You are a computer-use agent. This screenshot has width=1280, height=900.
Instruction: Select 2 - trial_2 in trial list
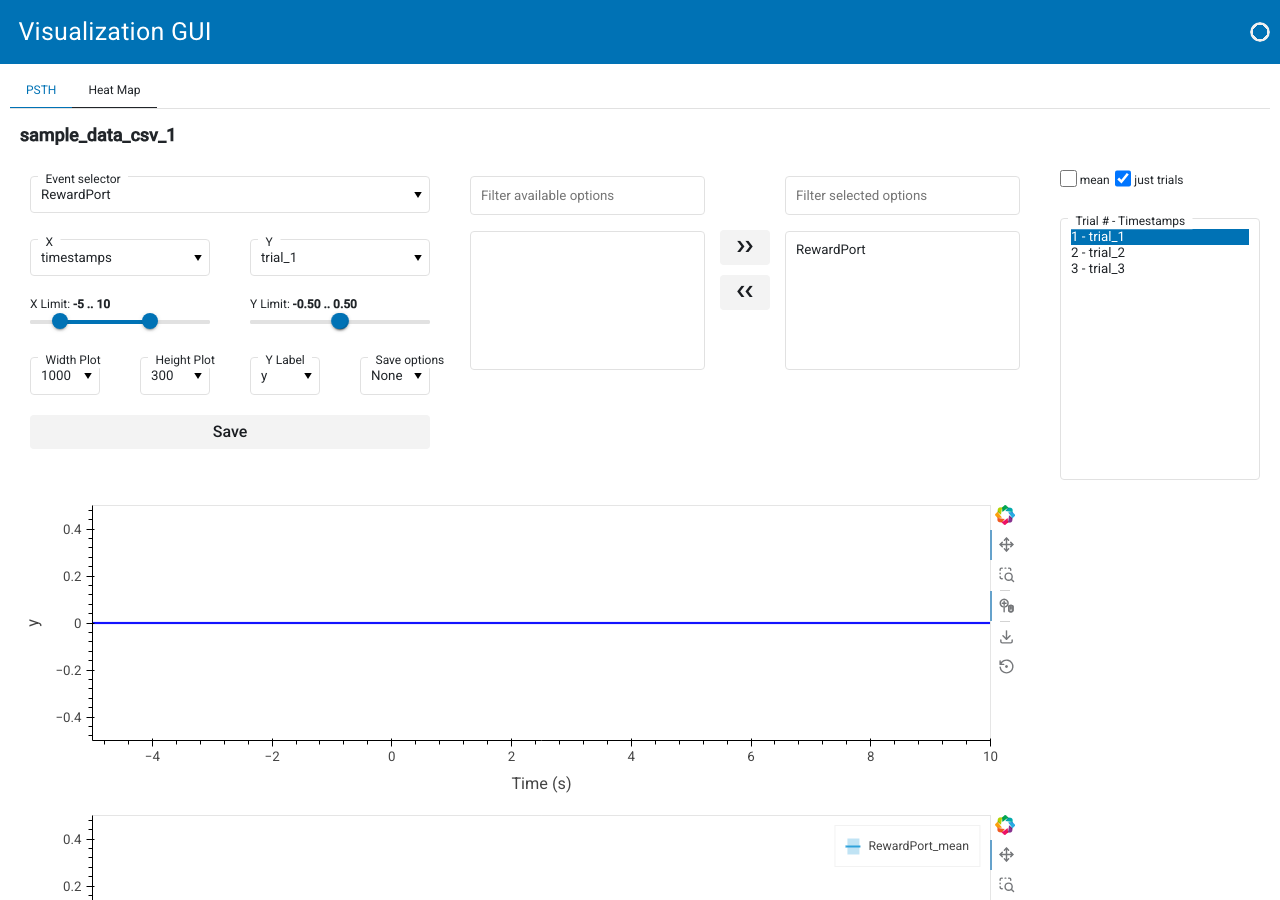1160,253
